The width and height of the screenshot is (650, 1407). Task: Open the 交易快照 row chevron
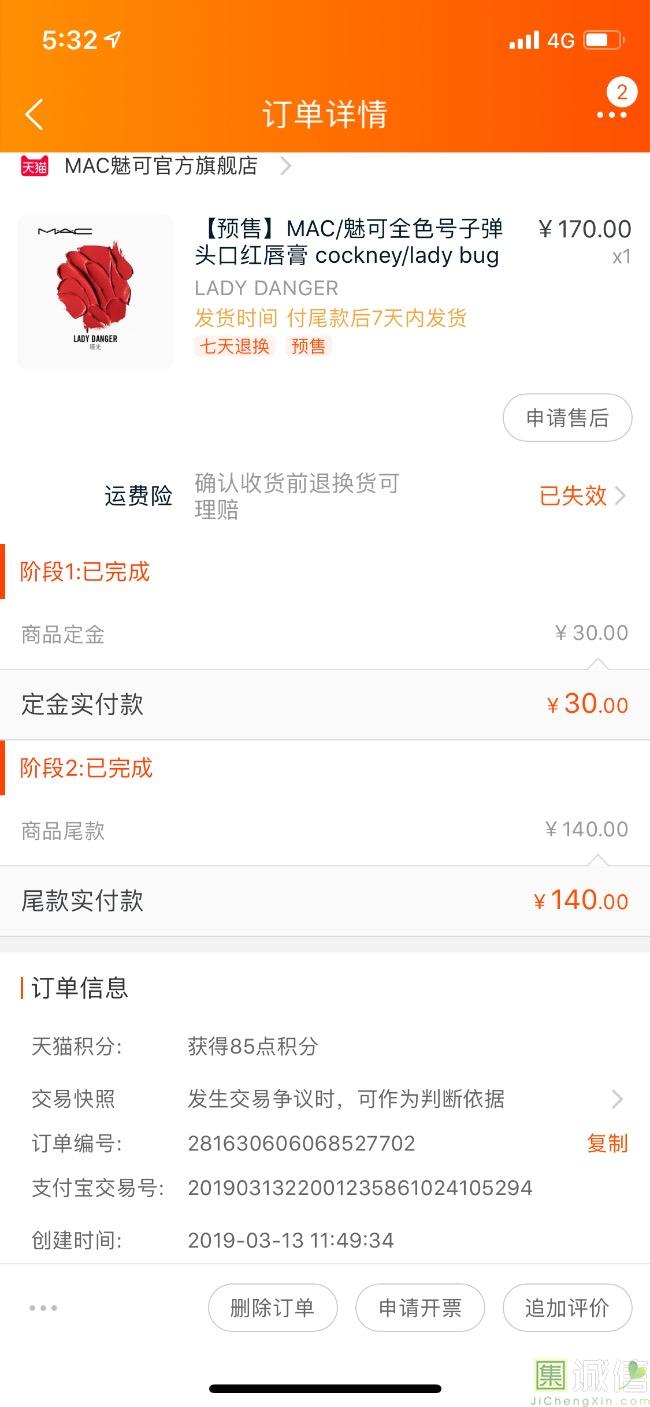[x=617, y=1099]
